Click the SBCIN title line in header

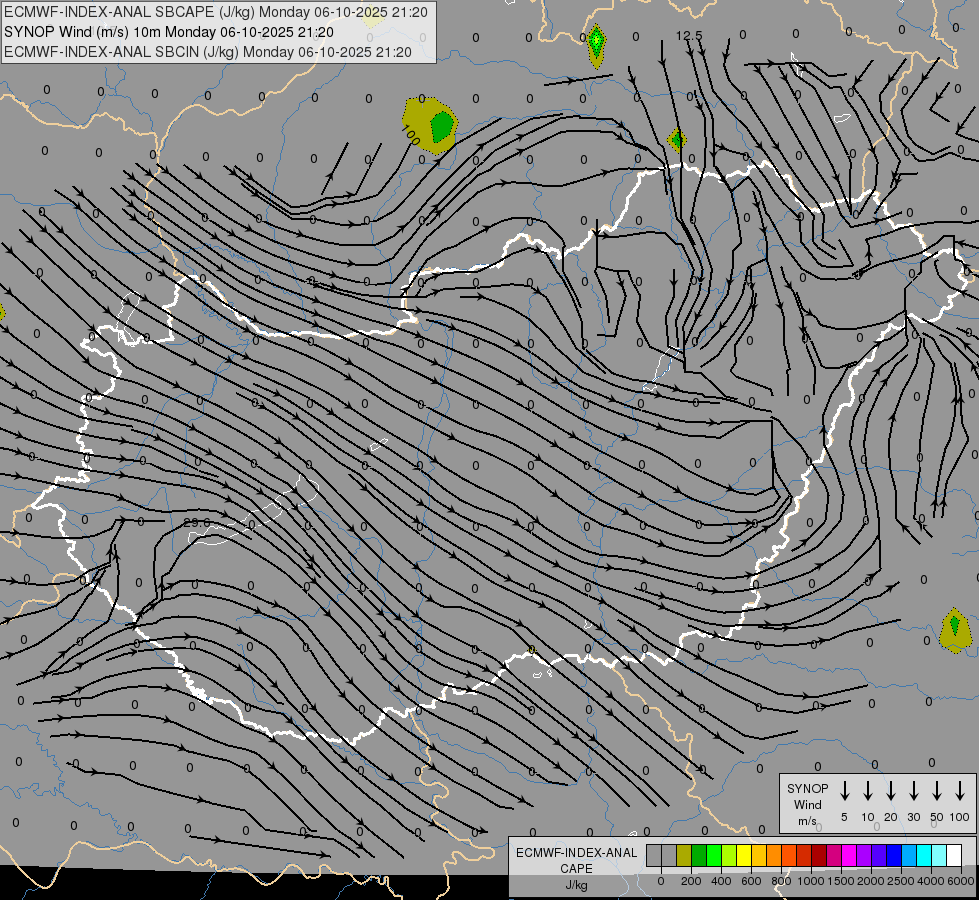[x=208, y=52]
